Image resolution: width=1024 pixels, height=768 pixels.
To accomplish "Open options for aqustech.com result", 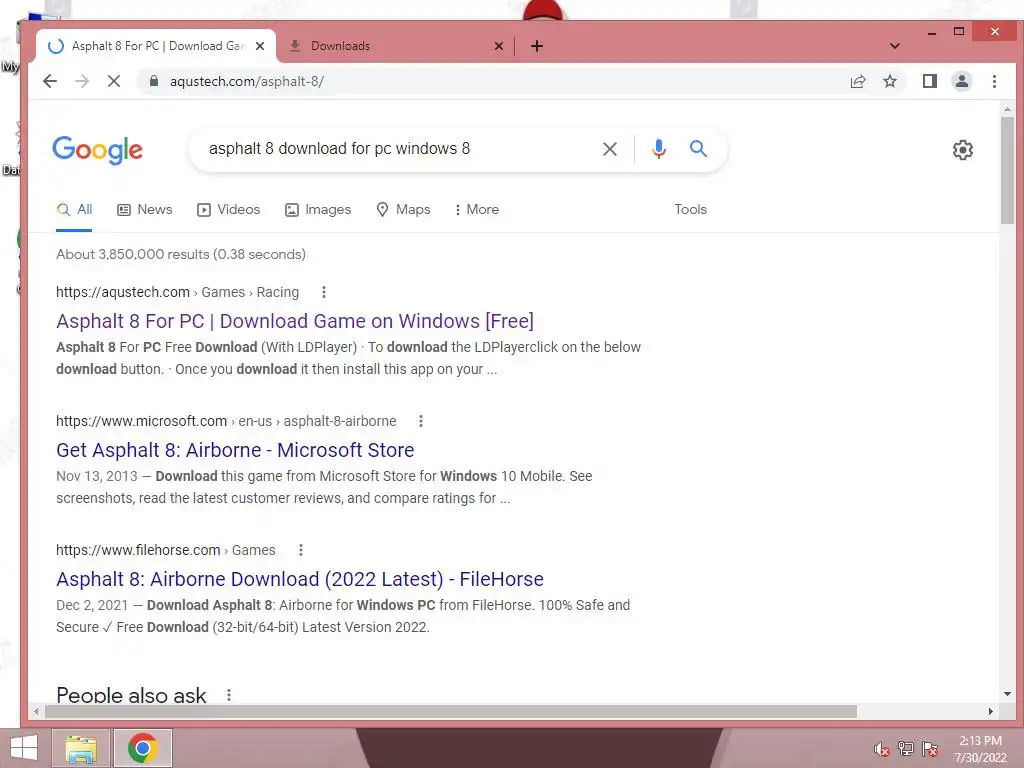I will (324, 292).
